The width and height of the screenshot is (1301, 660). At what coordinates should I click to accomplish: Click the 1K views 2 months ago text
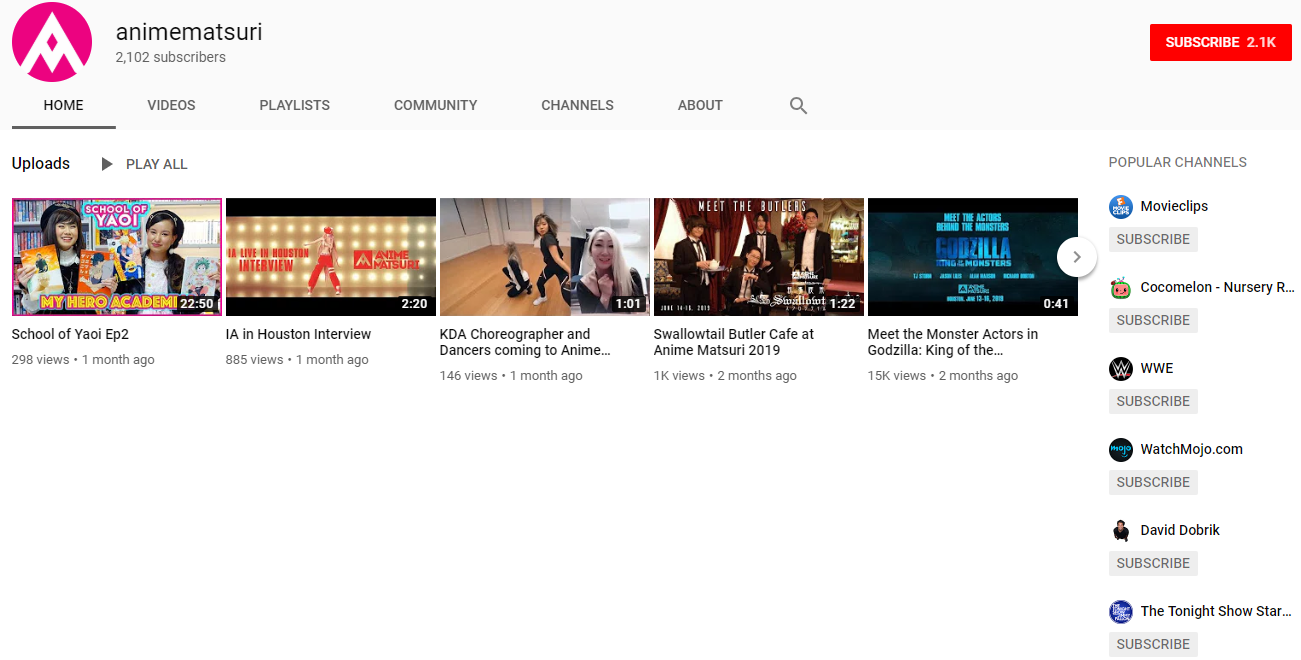click(725, 376)
